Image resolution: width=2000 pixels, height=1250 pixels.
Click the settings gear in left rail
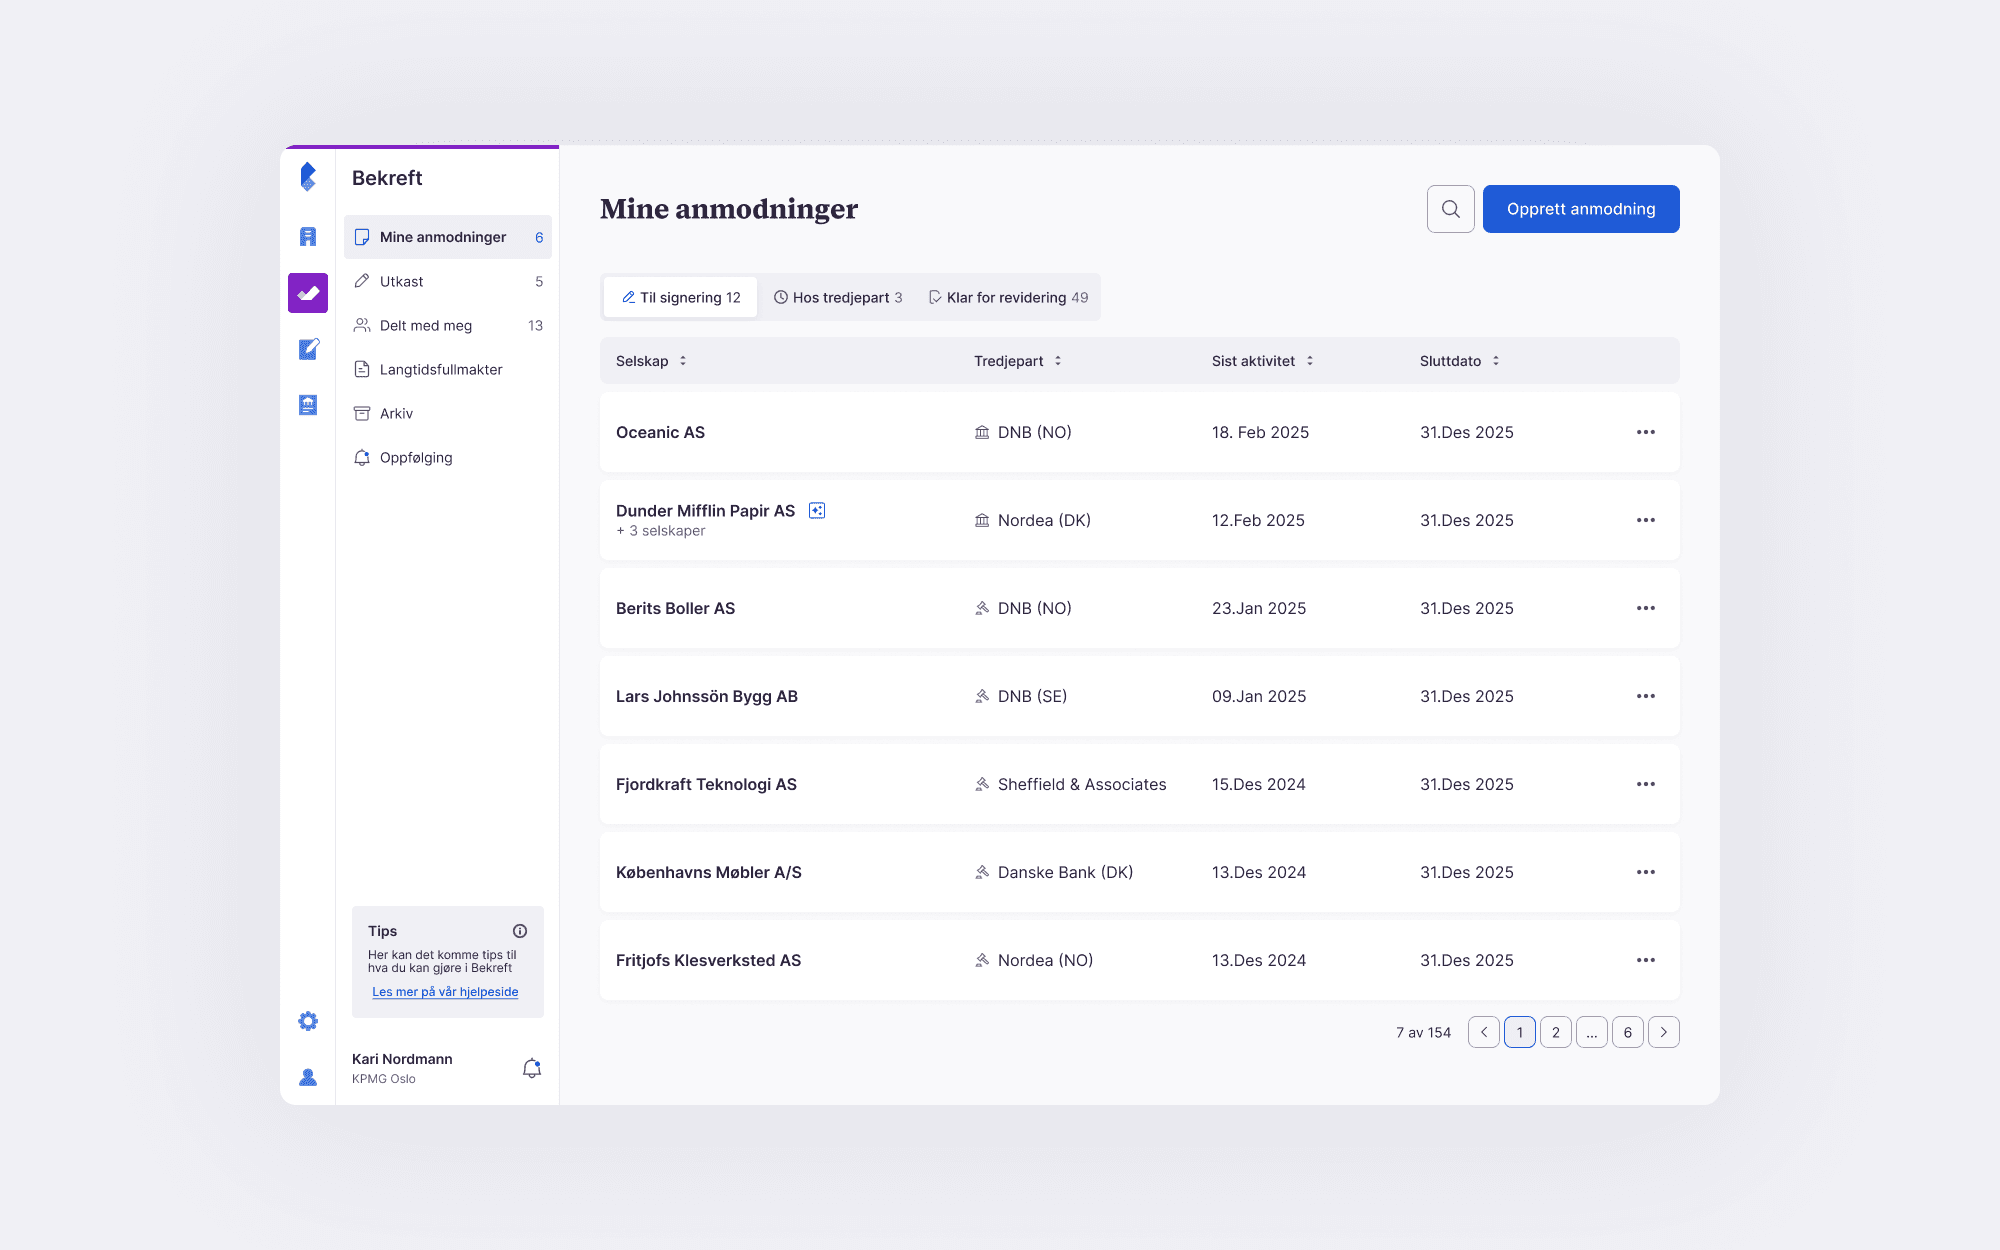pos(308,1021)
